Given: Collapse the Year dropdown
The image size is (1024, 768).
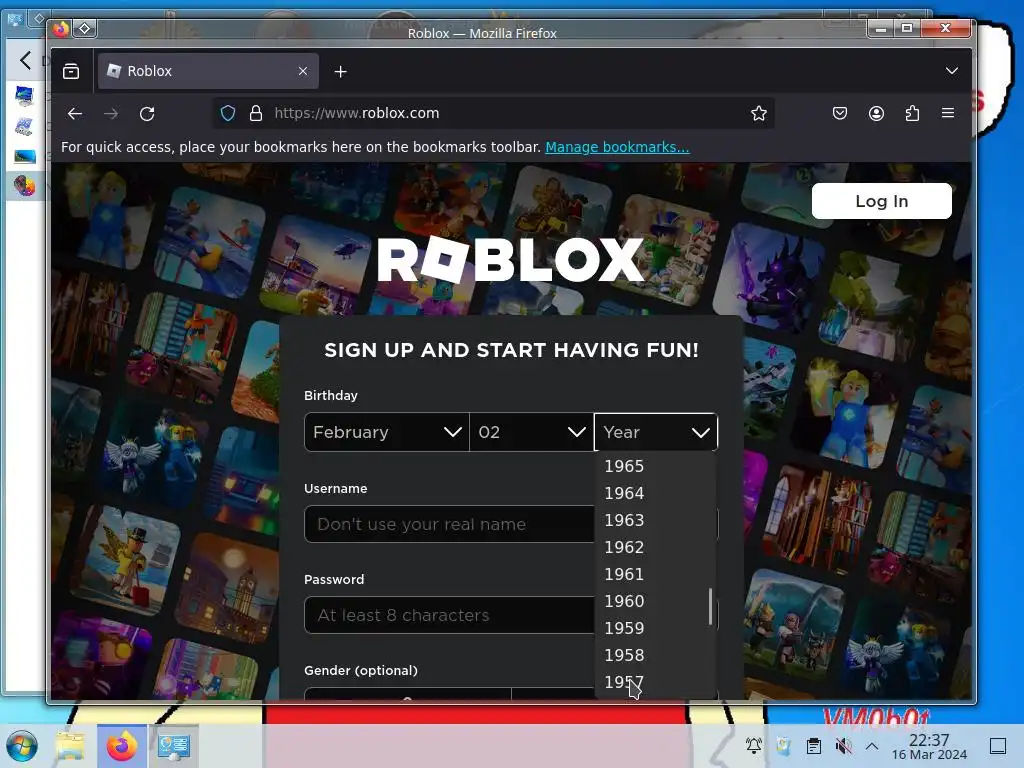Looking at the screenshot, I should [656, 432].
